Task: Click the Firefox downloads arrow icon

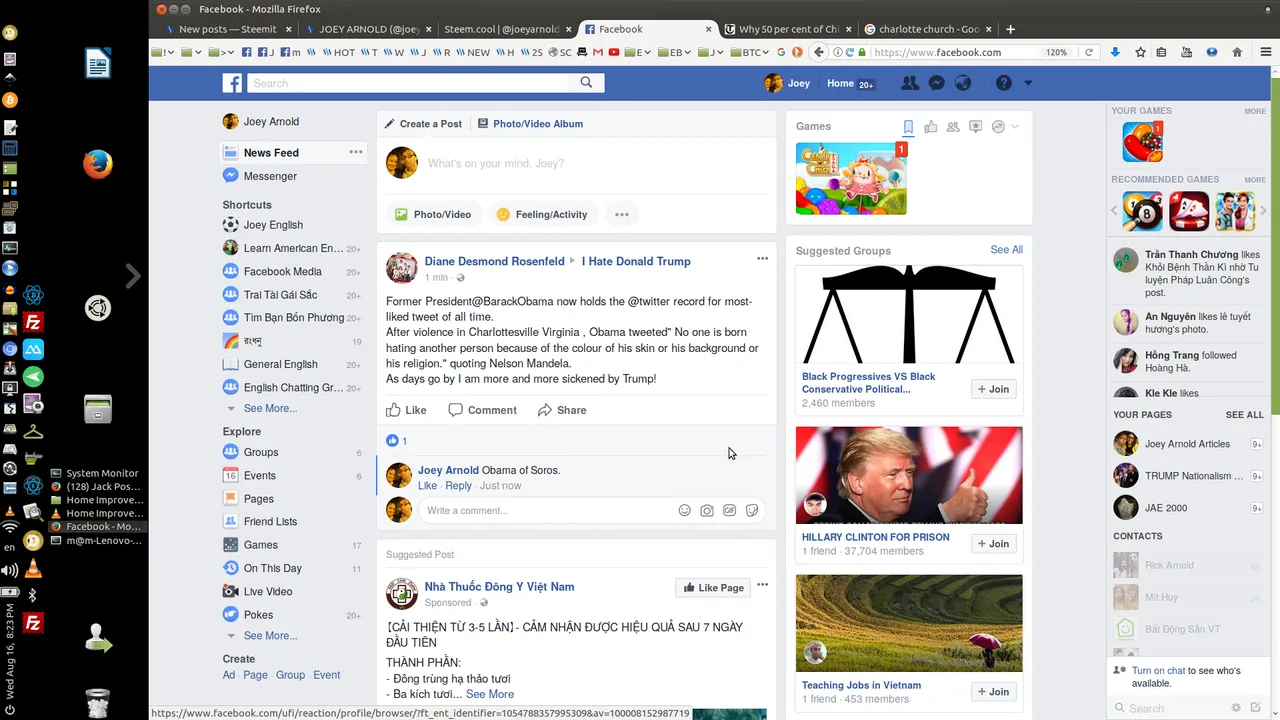Action: 1115,52
